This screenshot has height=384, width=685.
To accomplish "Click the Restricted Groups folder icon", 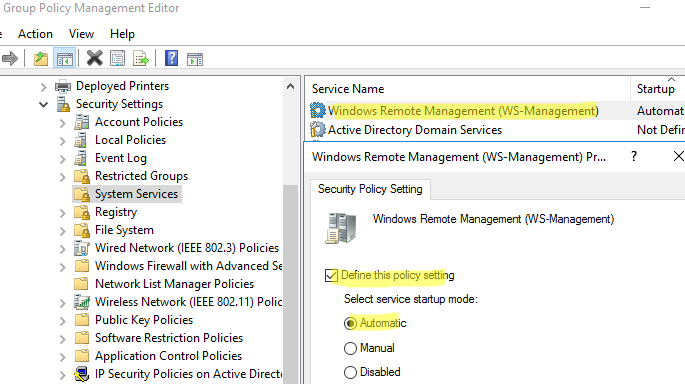I will click(82, 176).
